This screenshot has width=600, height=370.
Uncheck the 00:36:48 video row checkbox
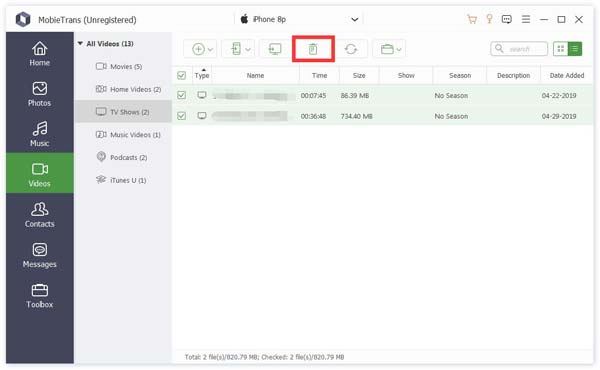(x=182, y=116)
